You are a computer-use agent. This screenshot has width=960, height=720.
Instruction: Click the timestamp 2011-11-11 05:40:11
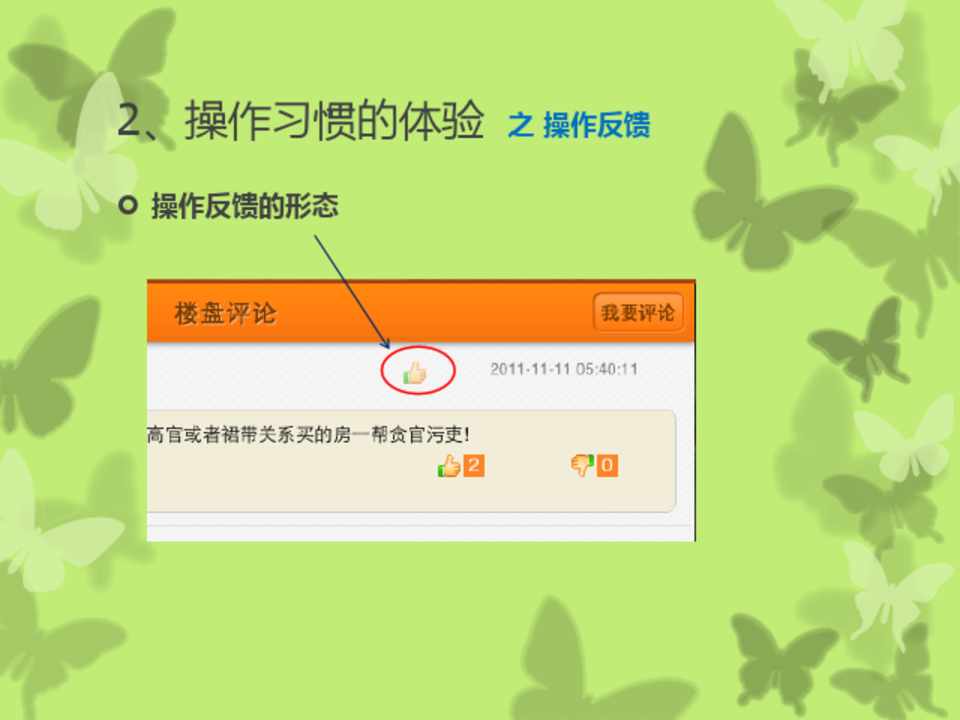tap(564, 369)
